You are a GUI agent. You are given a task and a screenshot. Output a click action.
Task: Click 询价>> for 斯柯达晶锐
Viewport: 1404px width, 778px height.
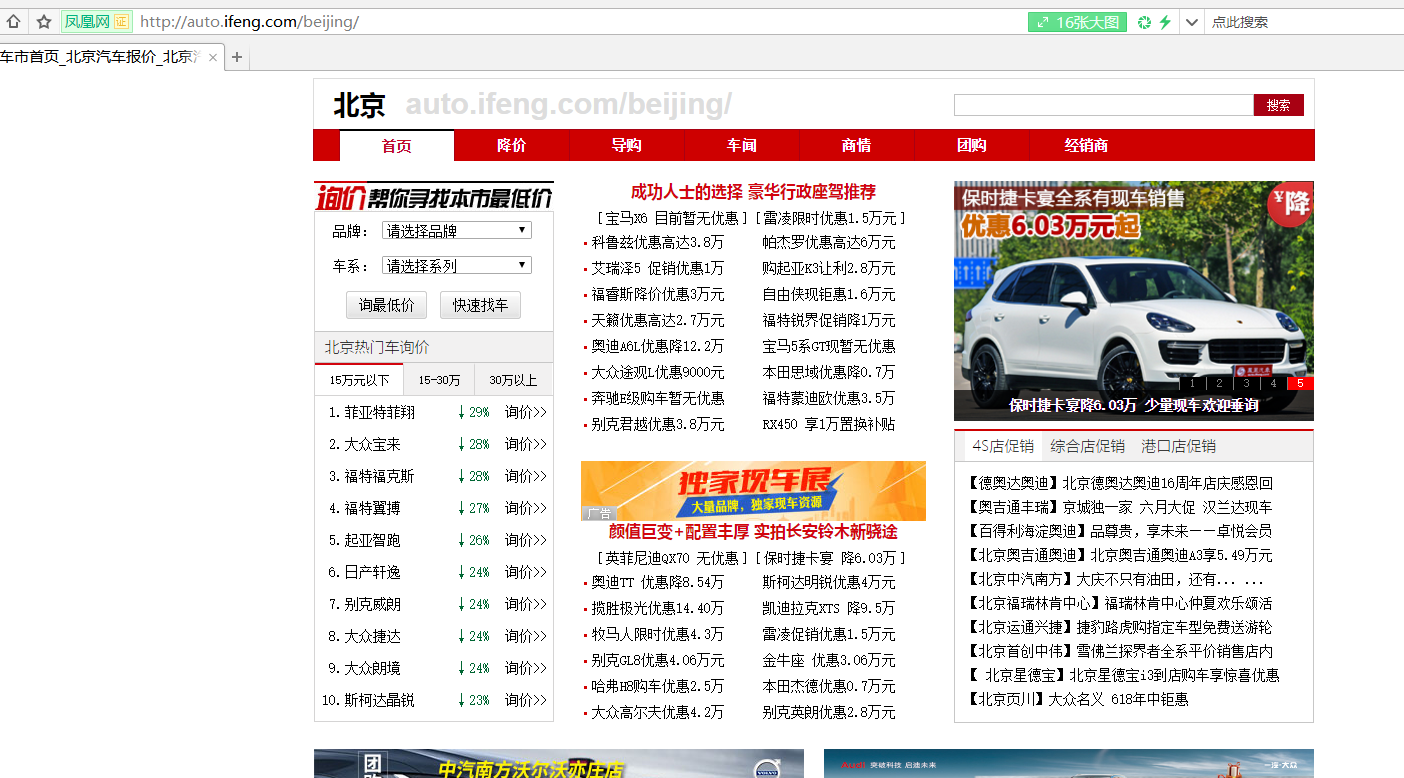[x=526, y=700]
